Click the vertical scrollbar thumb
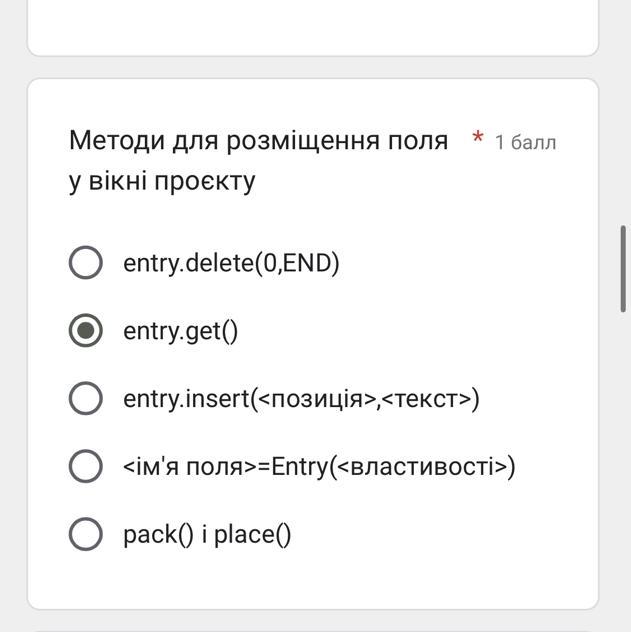The image size is (631, 632). (624, 267)
